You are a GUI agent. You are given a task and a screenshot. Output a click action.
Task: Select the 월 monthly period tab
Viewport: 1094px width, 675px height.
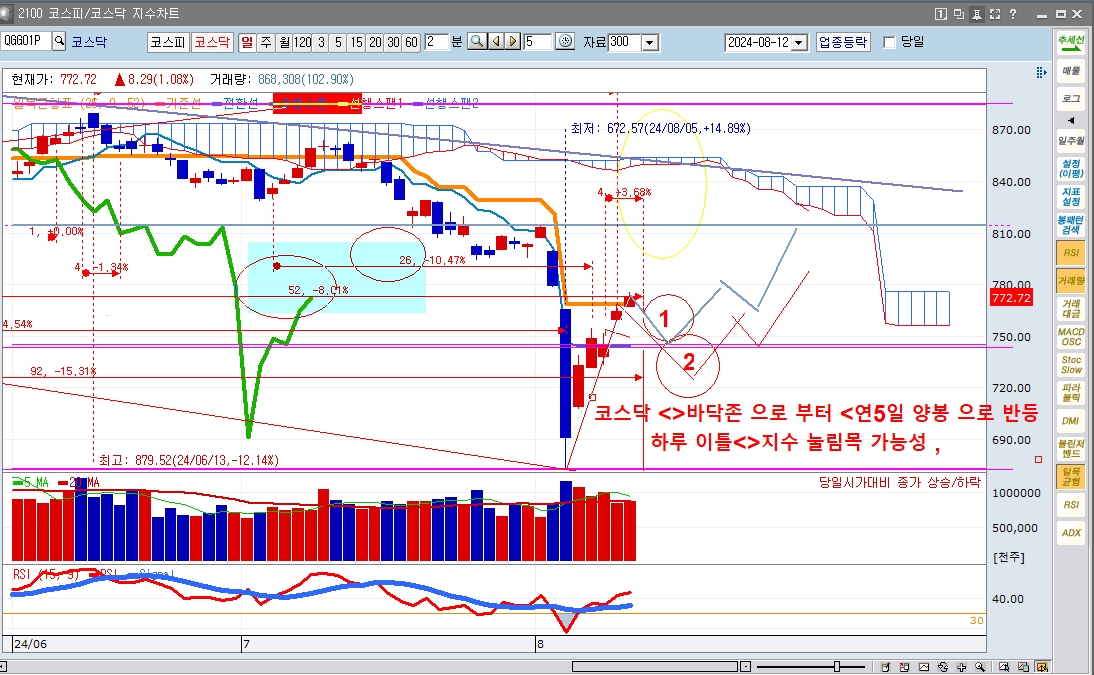(284, 42)
